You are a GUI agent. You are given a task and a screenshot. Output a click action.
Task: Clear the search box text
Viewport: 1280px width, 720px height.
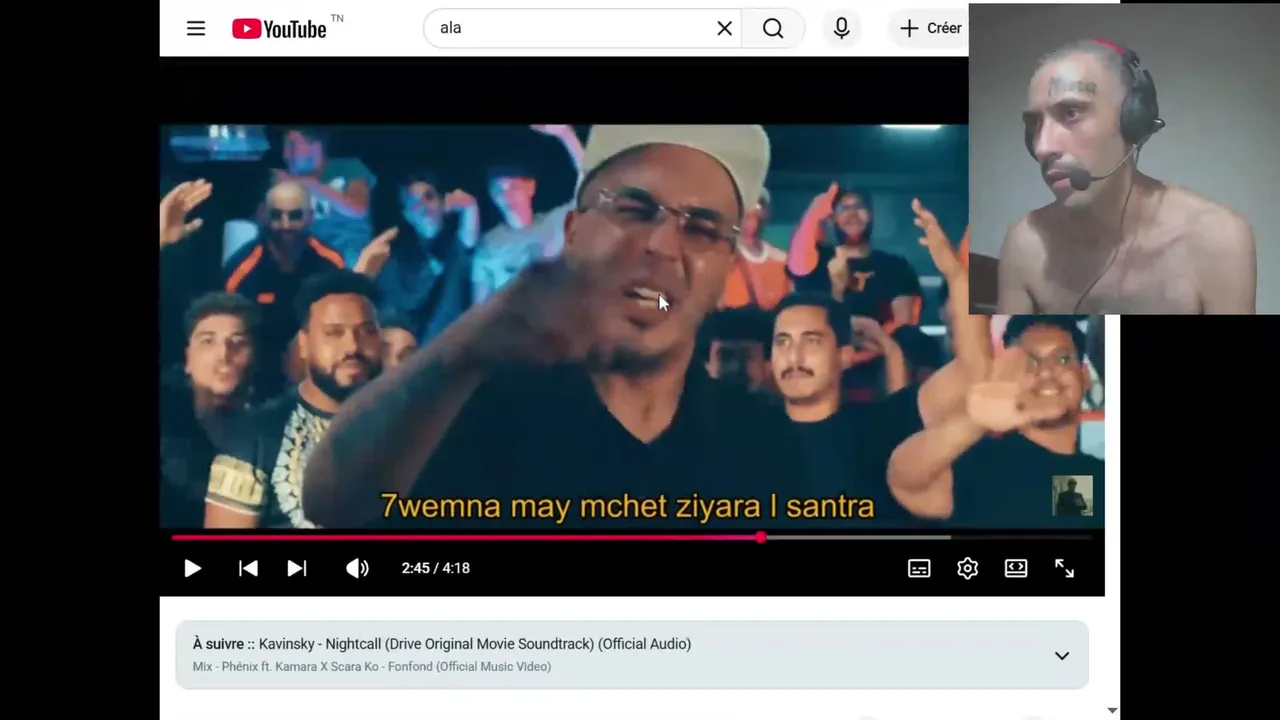tap(725, 28)
